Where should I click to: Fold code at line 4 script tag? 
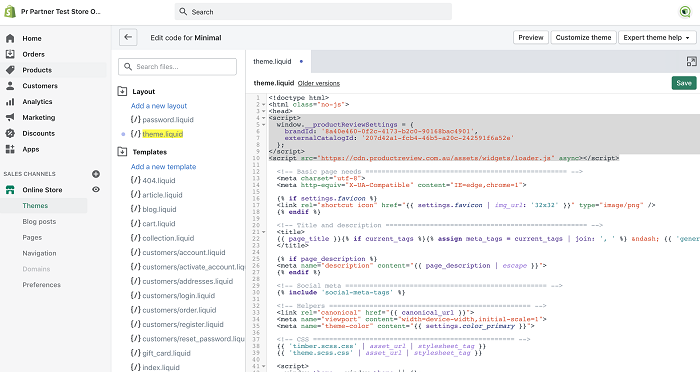(x=264, y=118)
